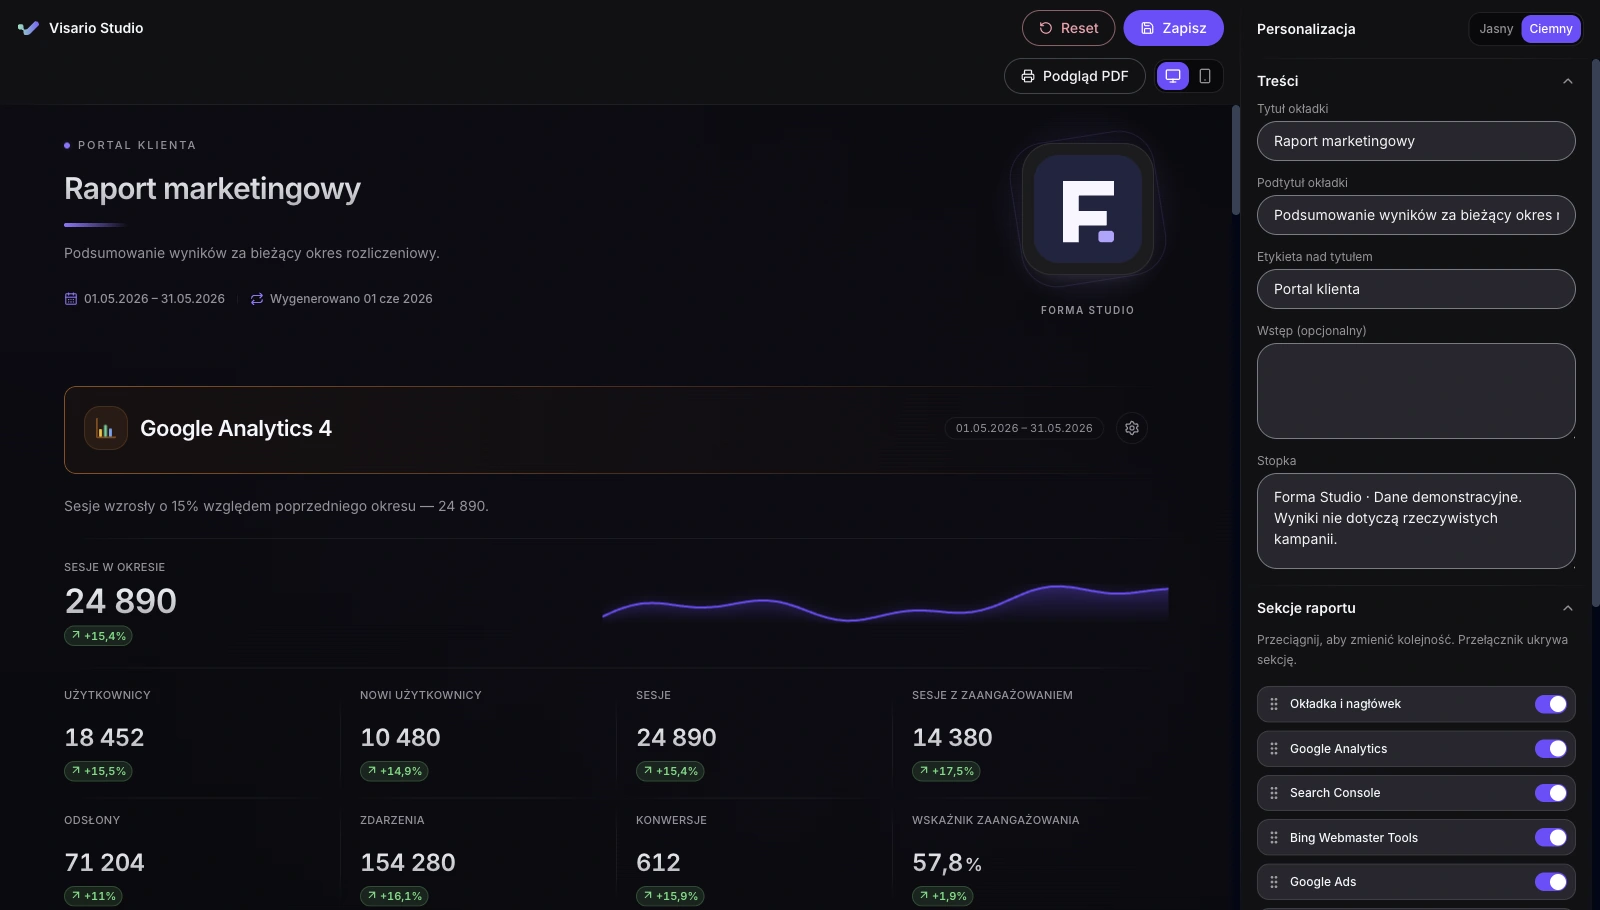The height and width of the screenshot is (910, 1600).
Task: Disable the Google Analytics section switch
Action: 1551,749
